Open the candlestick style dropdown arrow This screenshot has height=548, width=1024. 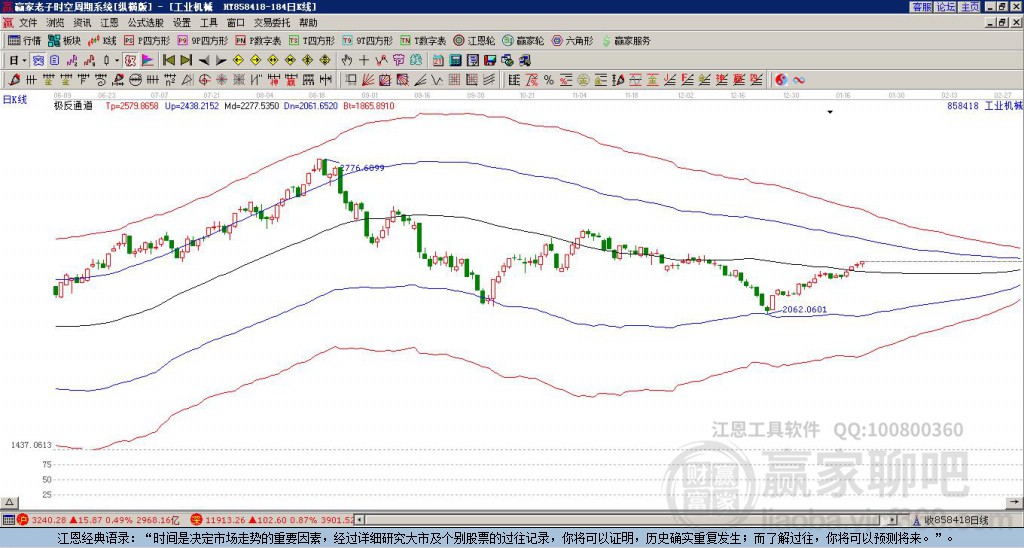point(117,61)
